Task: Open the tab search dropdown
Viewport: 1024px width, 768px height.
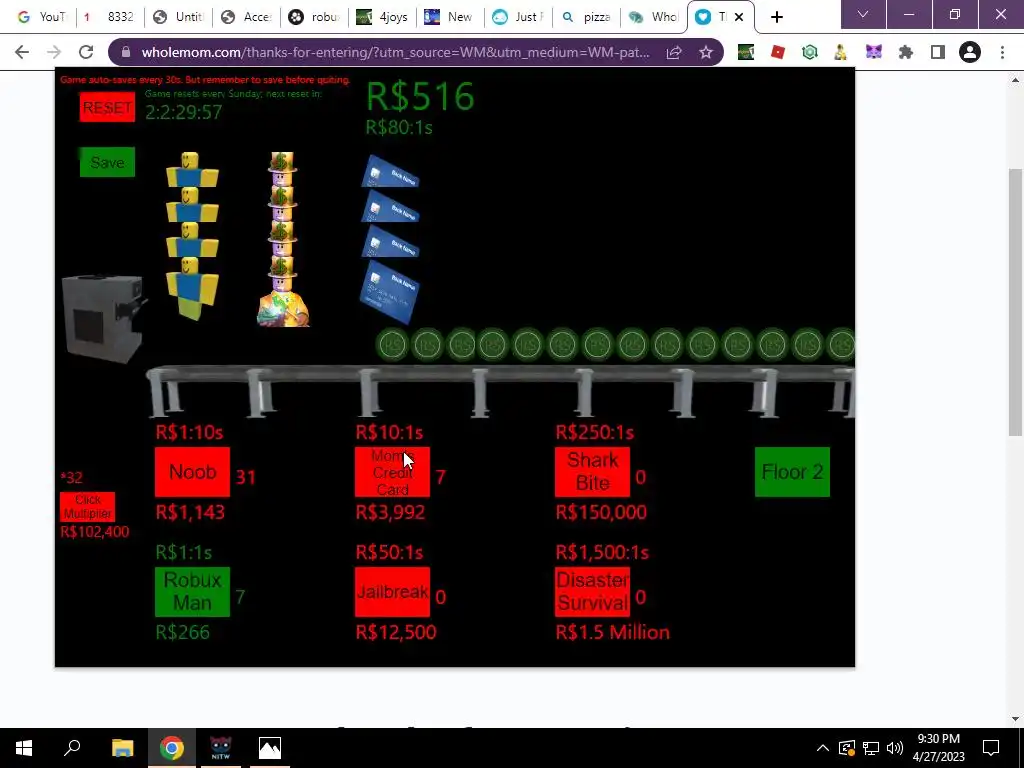Action: (x=863, y=14)
